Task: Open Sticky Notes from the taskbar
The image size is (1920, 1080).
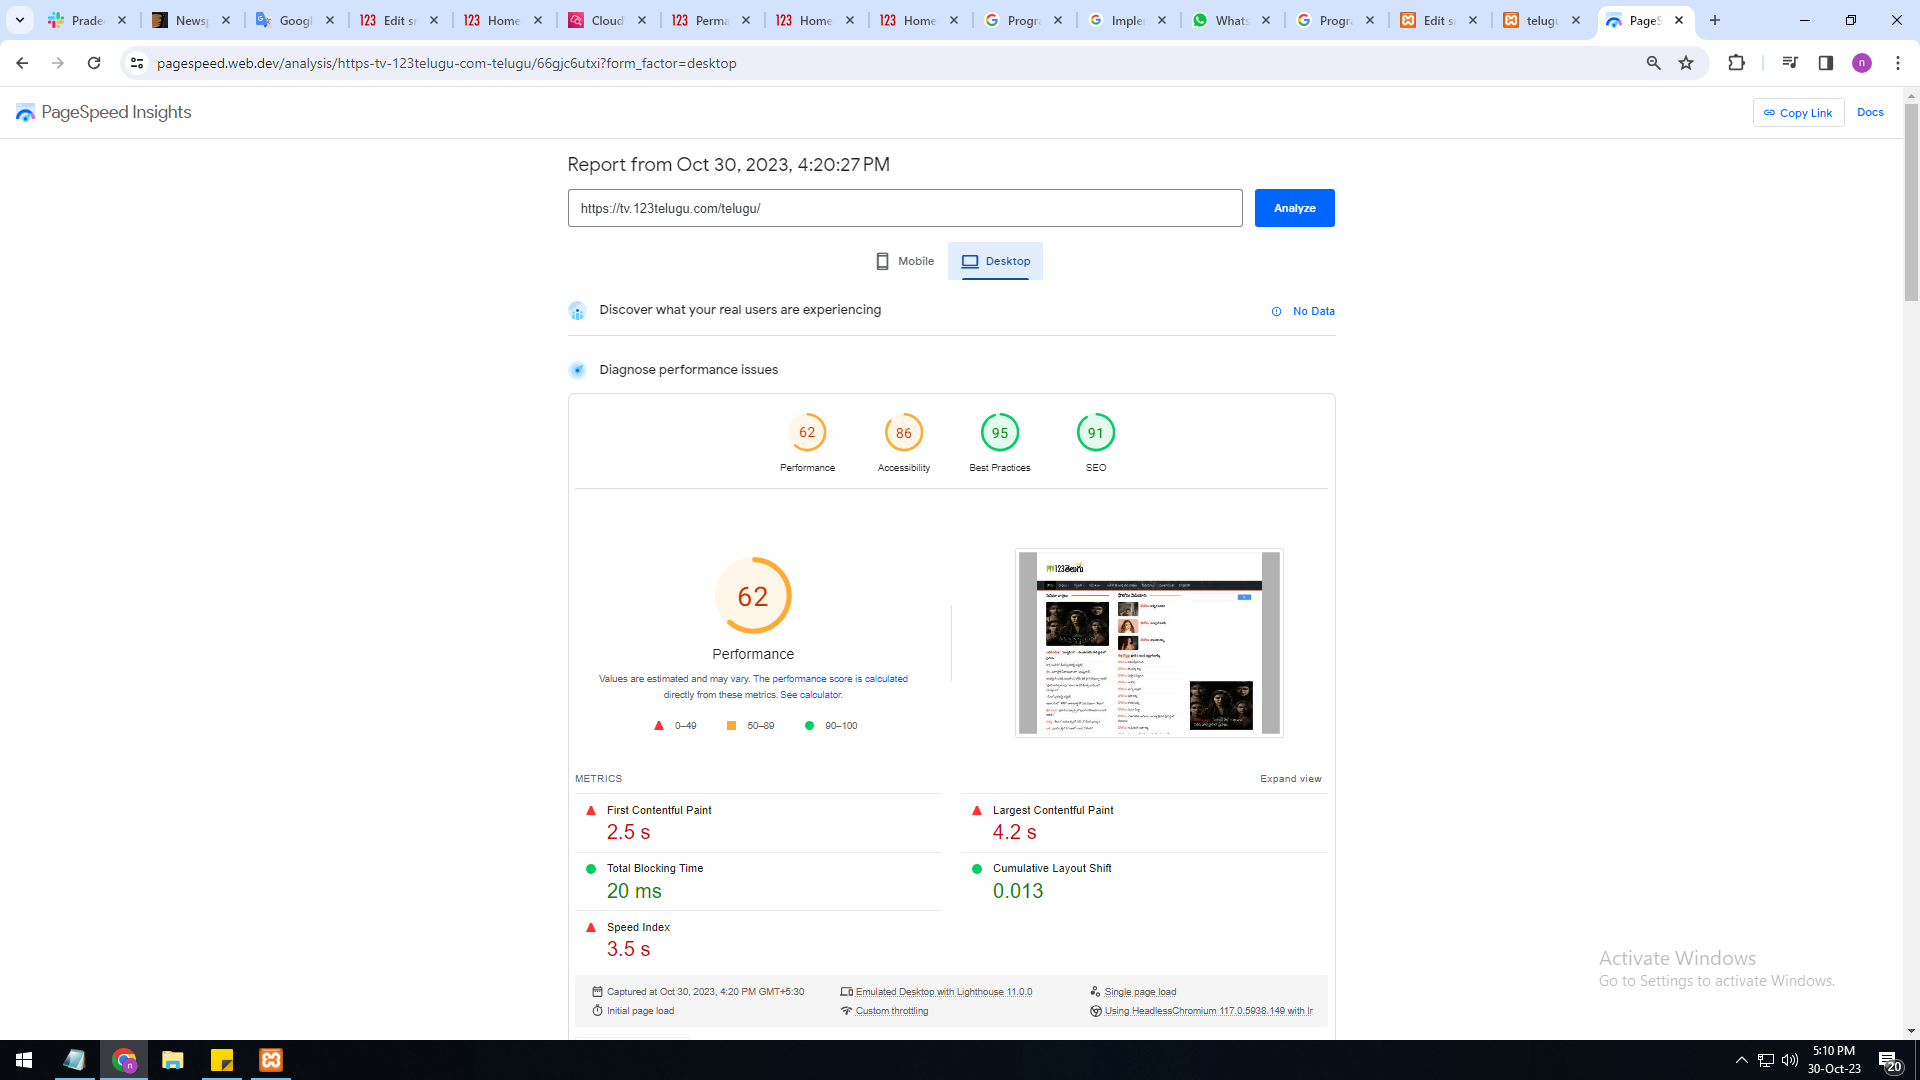Action: (x=222, y=1060)
